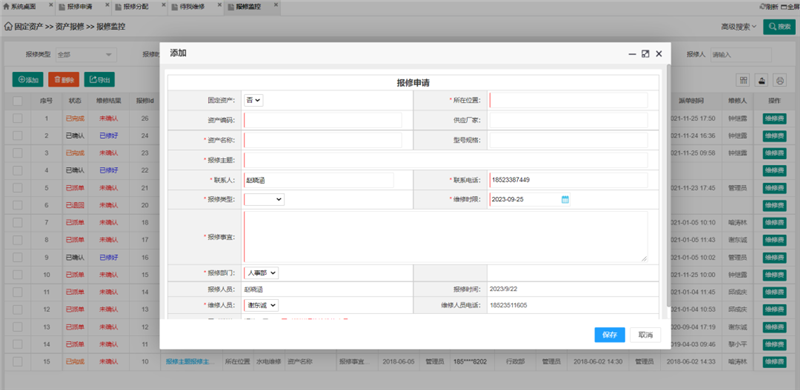
Task: Click the column layout grid icon
Action: [743, 80]
